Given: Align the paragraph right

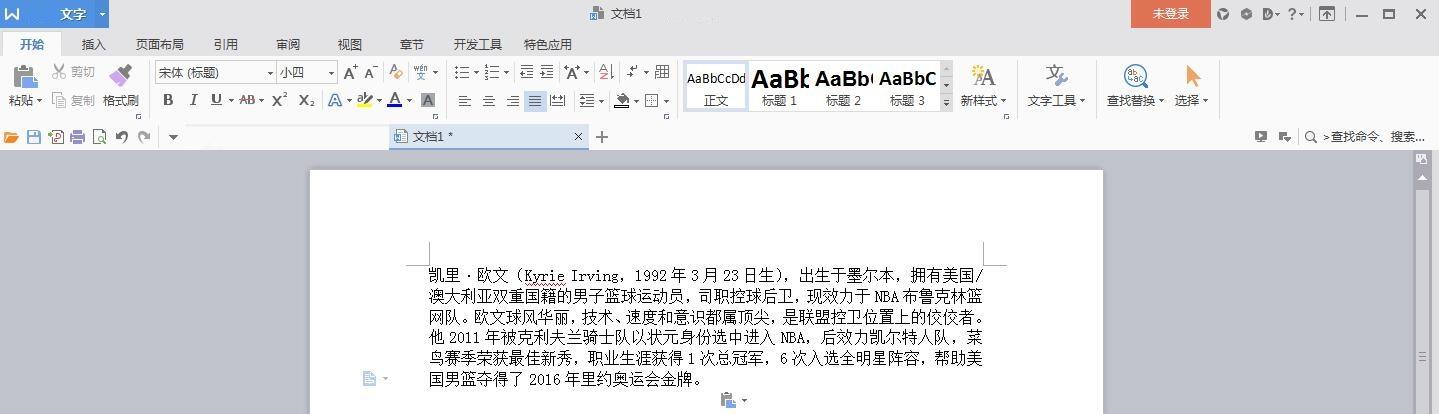Looking at the screenshot, I should [512, 100].
